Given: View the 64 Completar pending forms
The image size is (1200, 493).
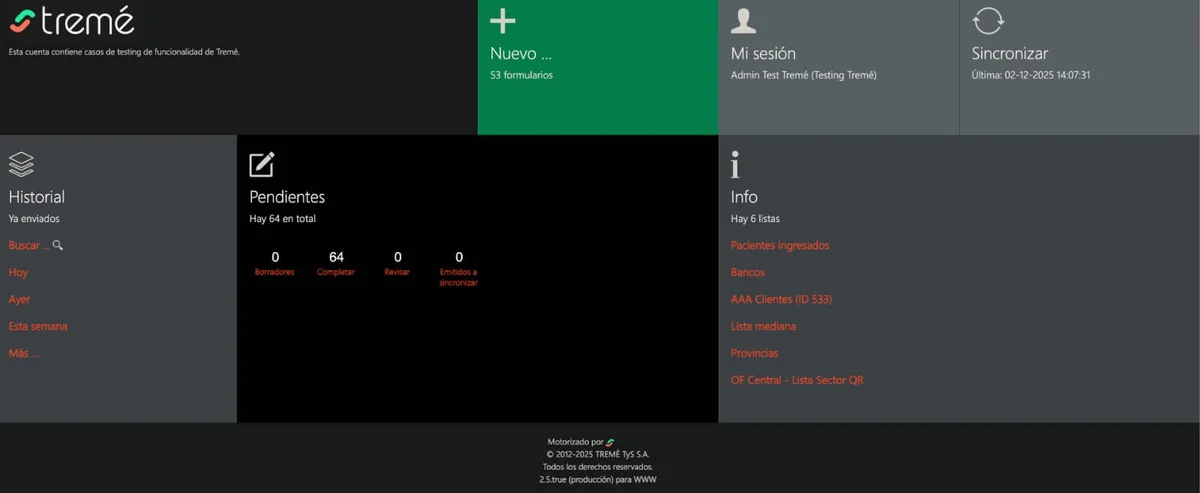Looking at the screenshot, I should click(336, 264).
